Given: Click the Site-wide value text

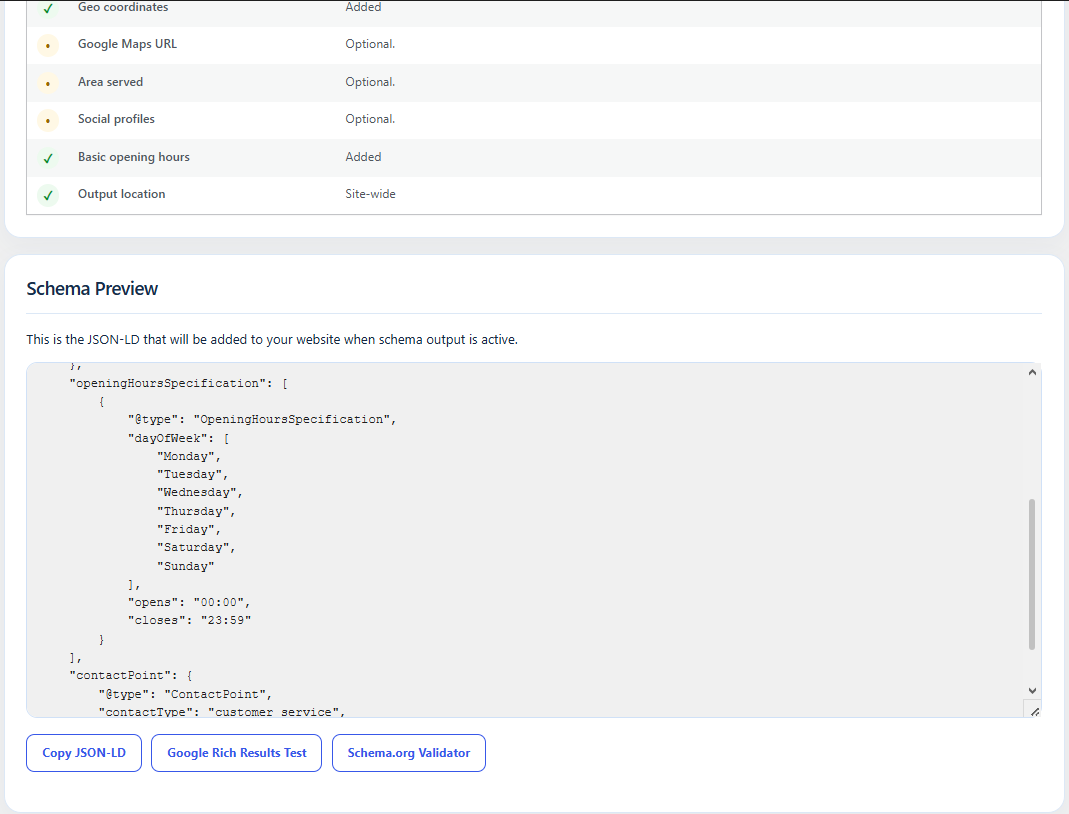Looking at the screenshot, I should point(370,194).
